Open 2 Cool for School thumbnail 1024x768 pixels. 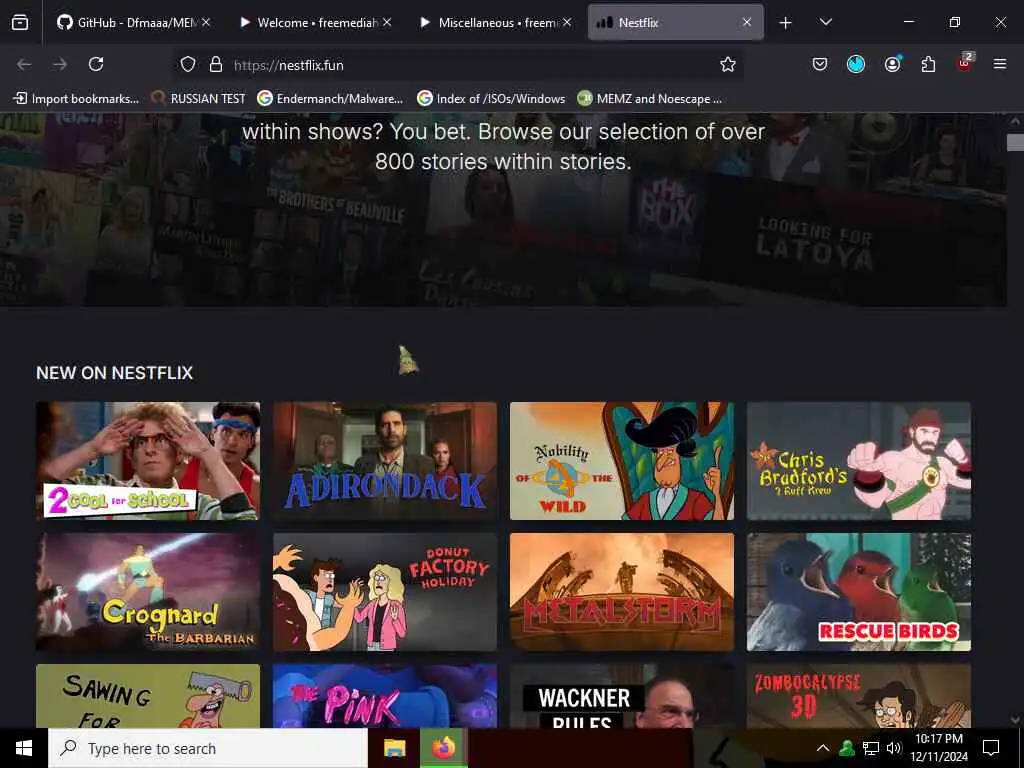(x=148, y=460)
